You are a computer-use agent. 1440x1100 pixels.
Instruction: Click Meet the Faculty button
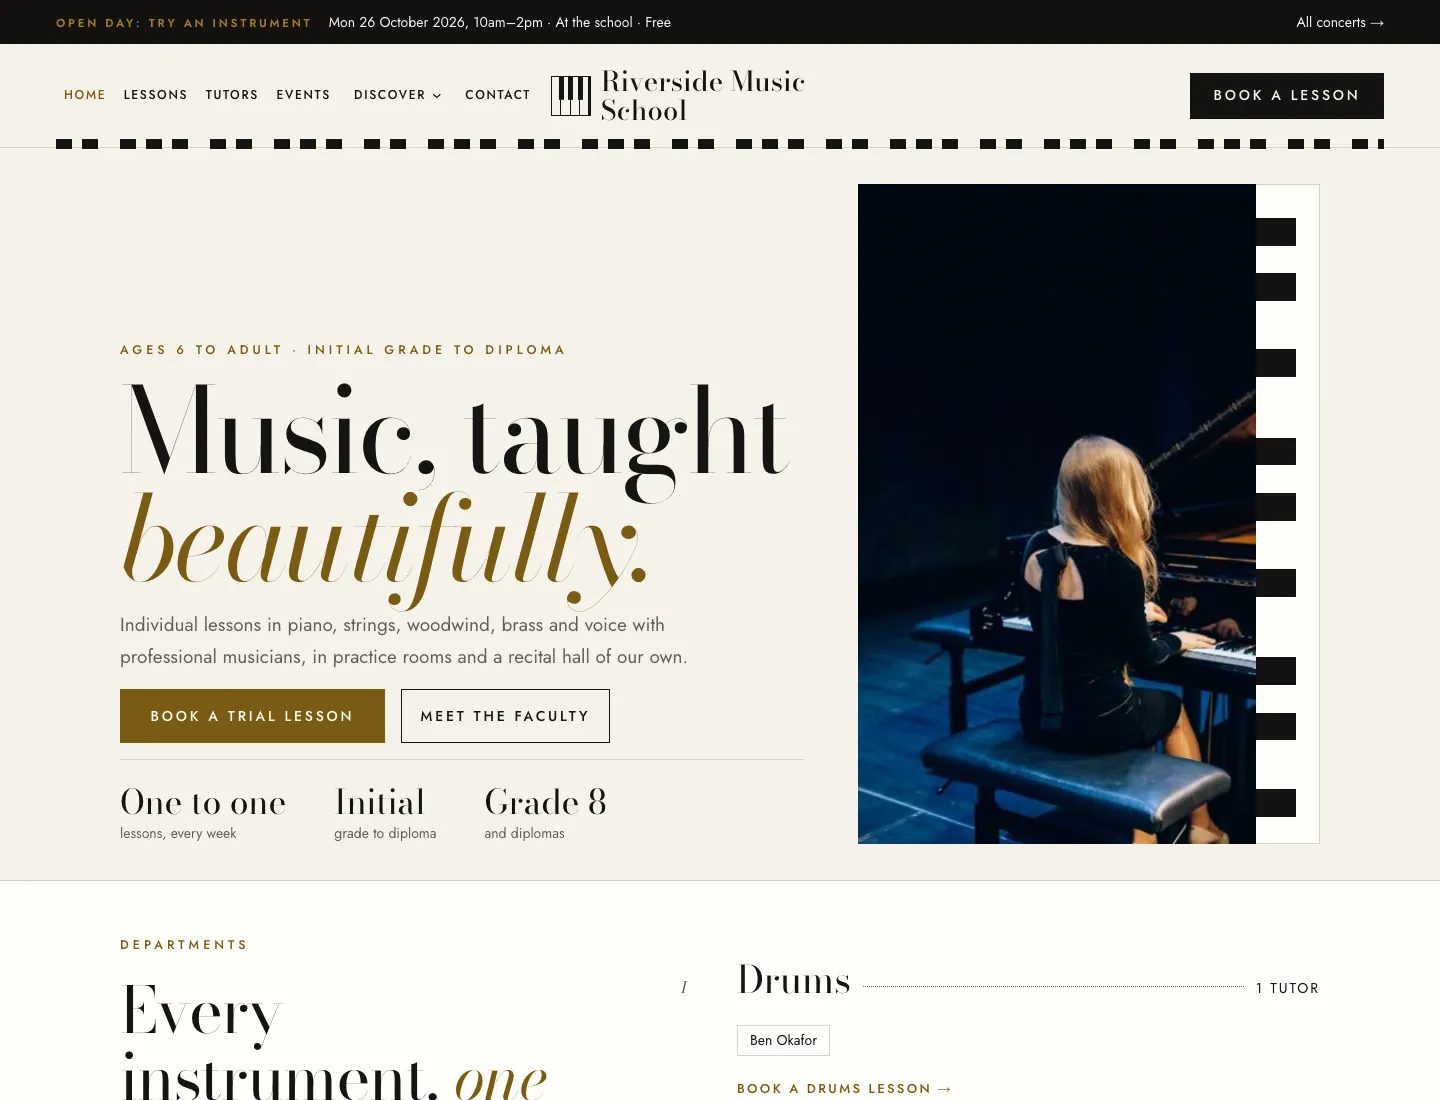[x=505, y=716]
